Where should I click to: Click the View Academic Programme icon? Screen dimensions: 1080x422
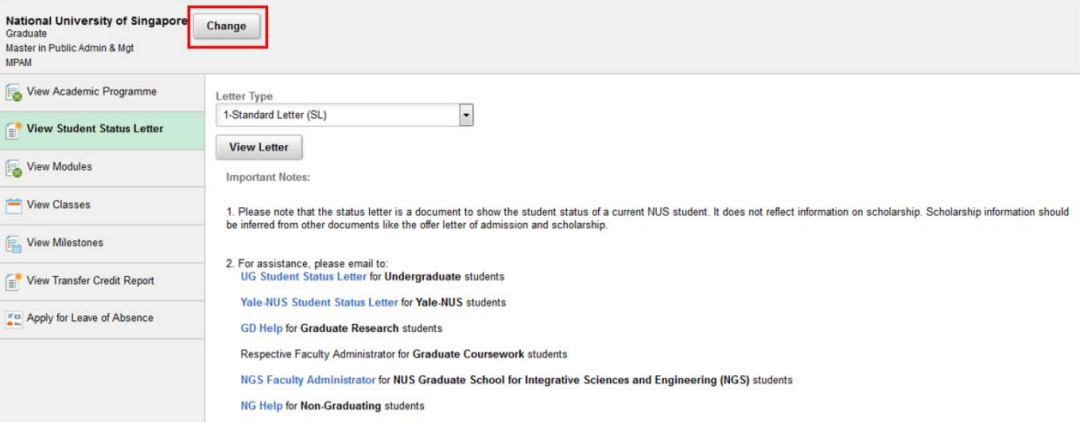click(13, 92)
